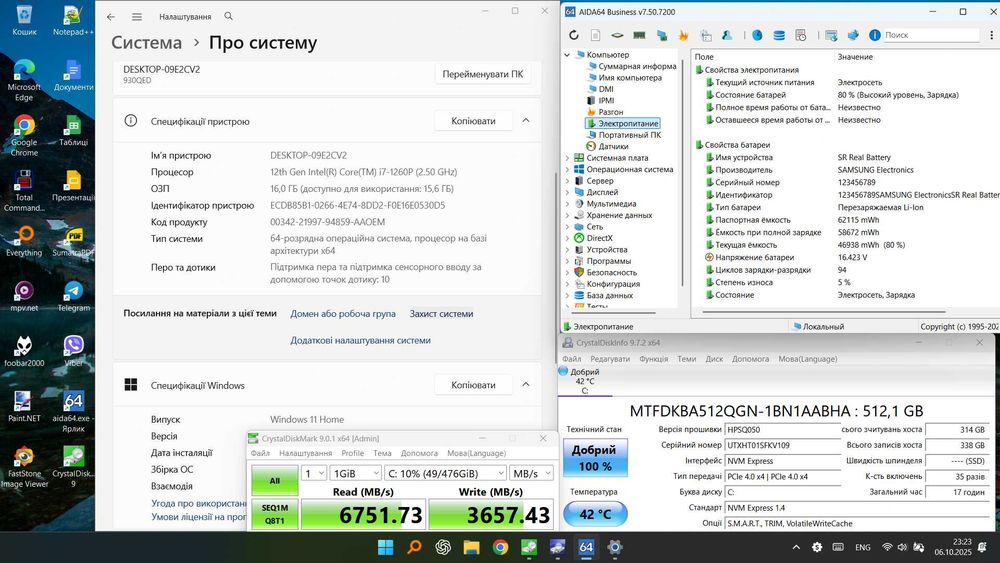This screenshot has height=563, width=1000.
Task: Click the AIDA64 Поиск search field
Action: (x=930, y=35)
